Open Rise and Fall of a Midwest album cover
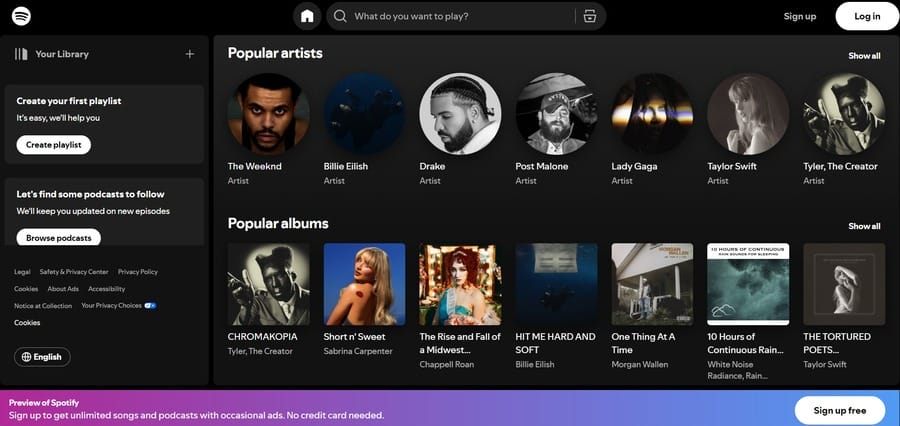The height and width of the screenshot is (426, 900). click(460, 284)
